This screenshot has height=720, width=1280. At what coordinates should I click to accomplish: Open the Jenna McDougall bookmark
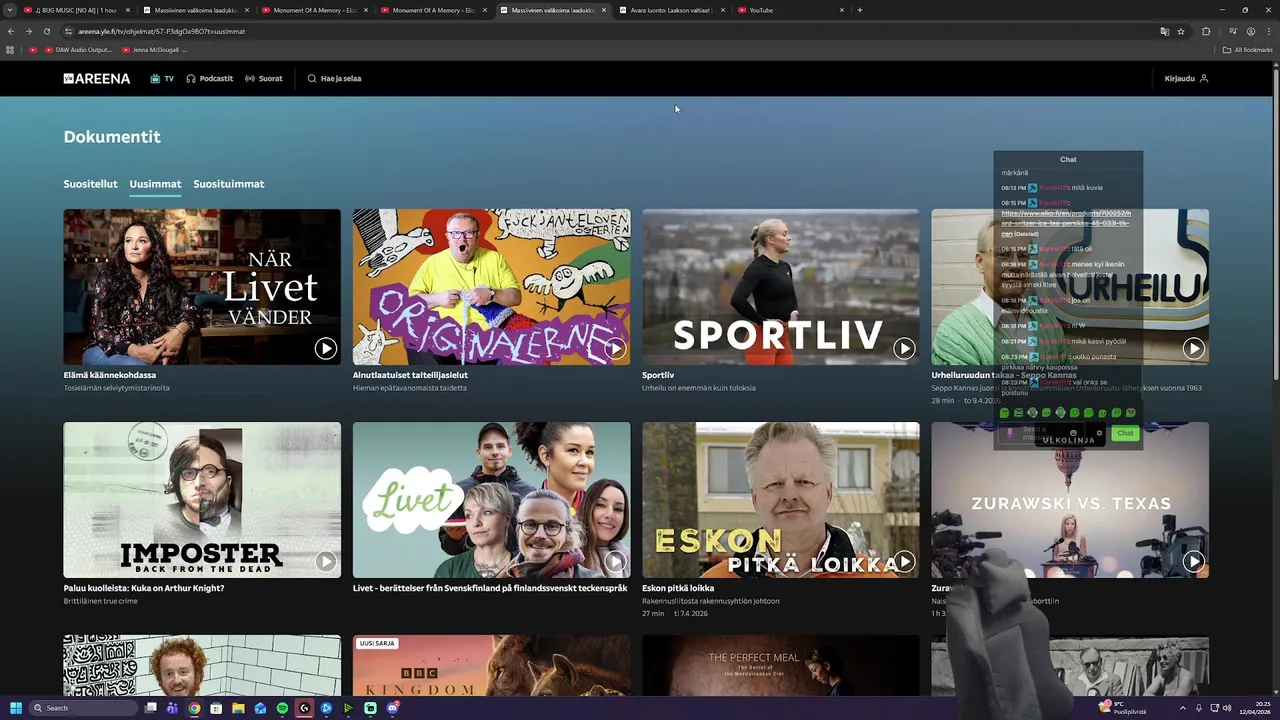[x=155, y=50]
